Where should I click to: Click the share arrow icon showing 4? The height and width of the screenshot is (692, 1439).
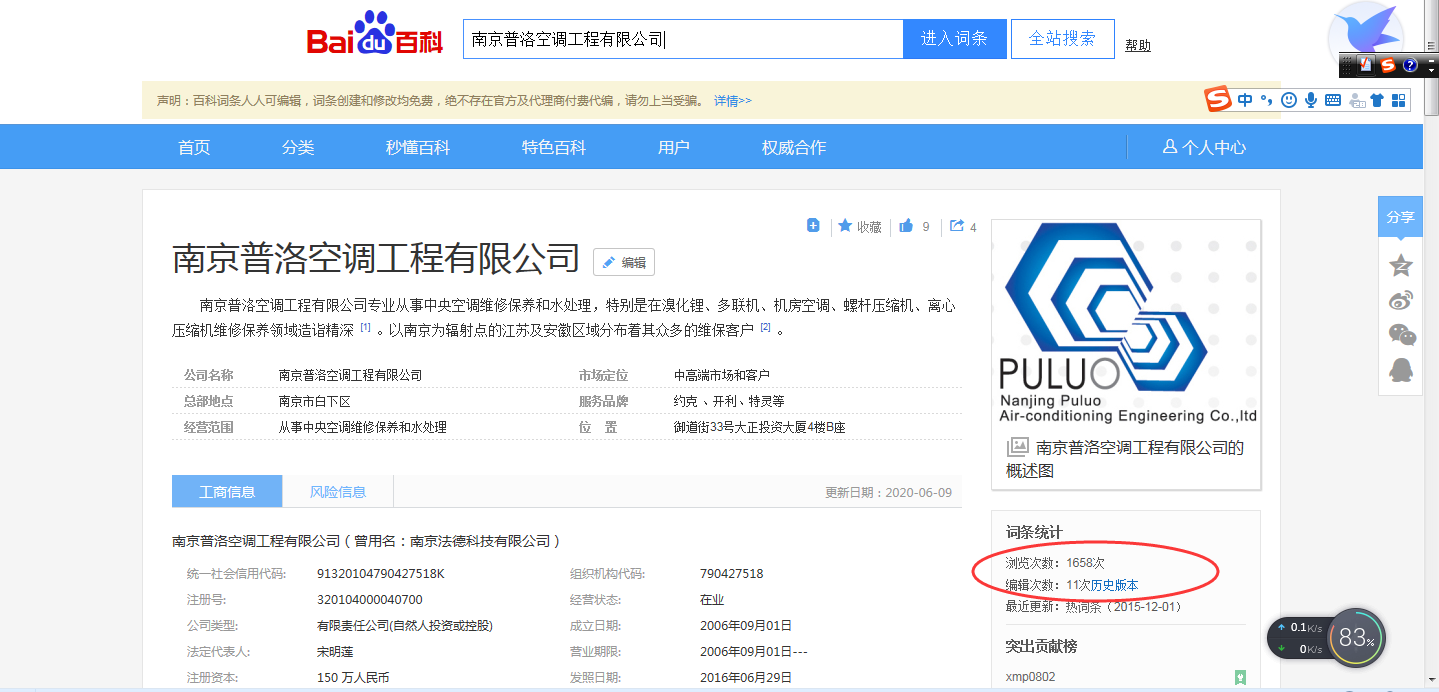click(957, 226)
